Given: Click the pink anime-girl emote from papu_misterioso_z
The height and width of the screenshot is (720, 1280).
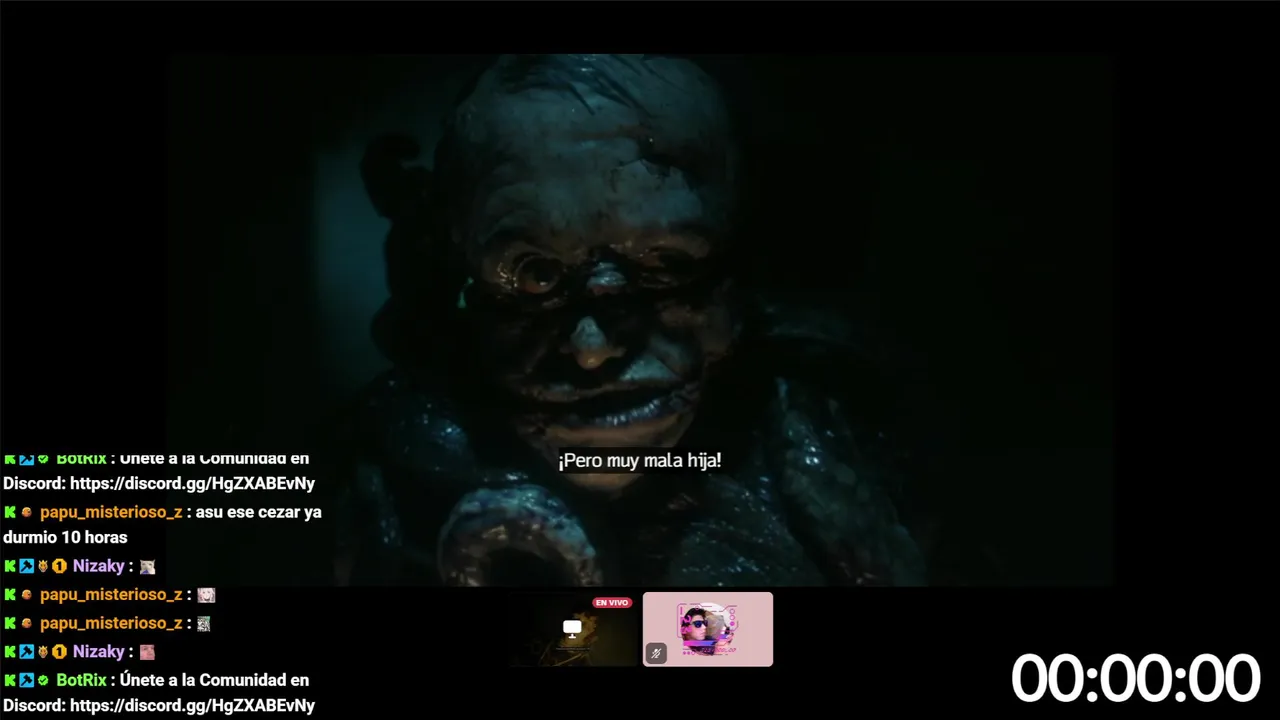Looking at the screenshot, I should tap(206, 595).
